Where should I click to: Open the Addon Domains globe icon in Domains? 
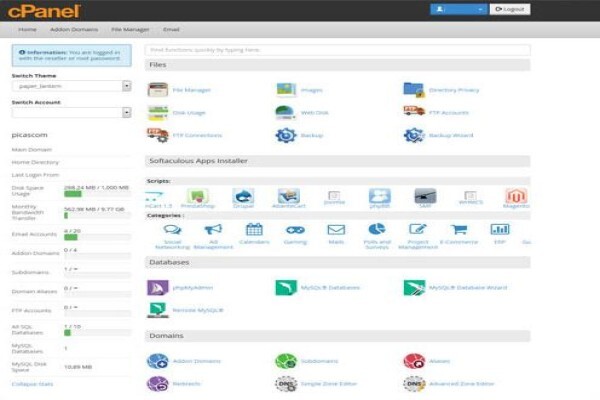pos(158,361)
